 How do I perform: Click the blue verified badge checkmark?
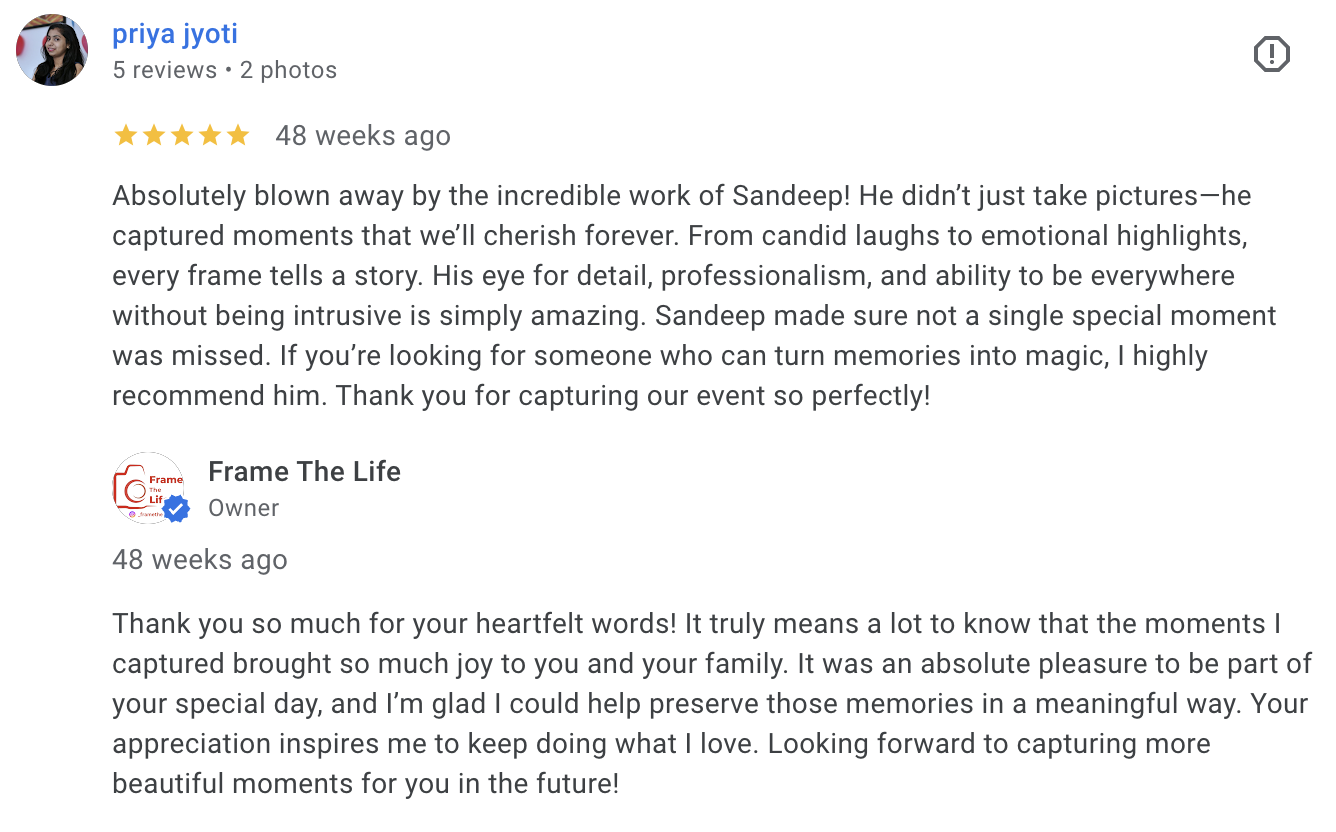(176, 508)
